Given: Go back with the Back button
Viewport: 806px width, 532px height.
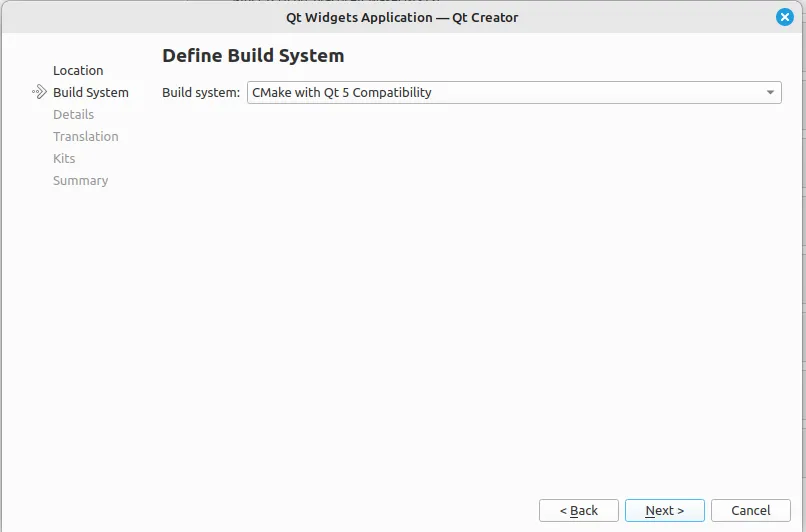Looking at the screenshot, I should 579,510.
